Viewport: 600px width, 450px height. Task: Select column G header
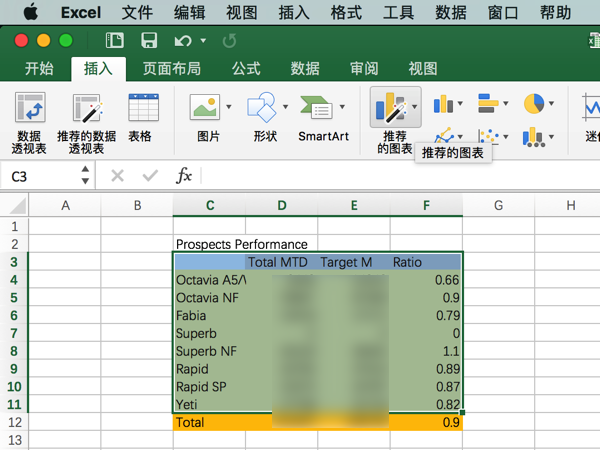pyautogui.click(x=498, y=205)
